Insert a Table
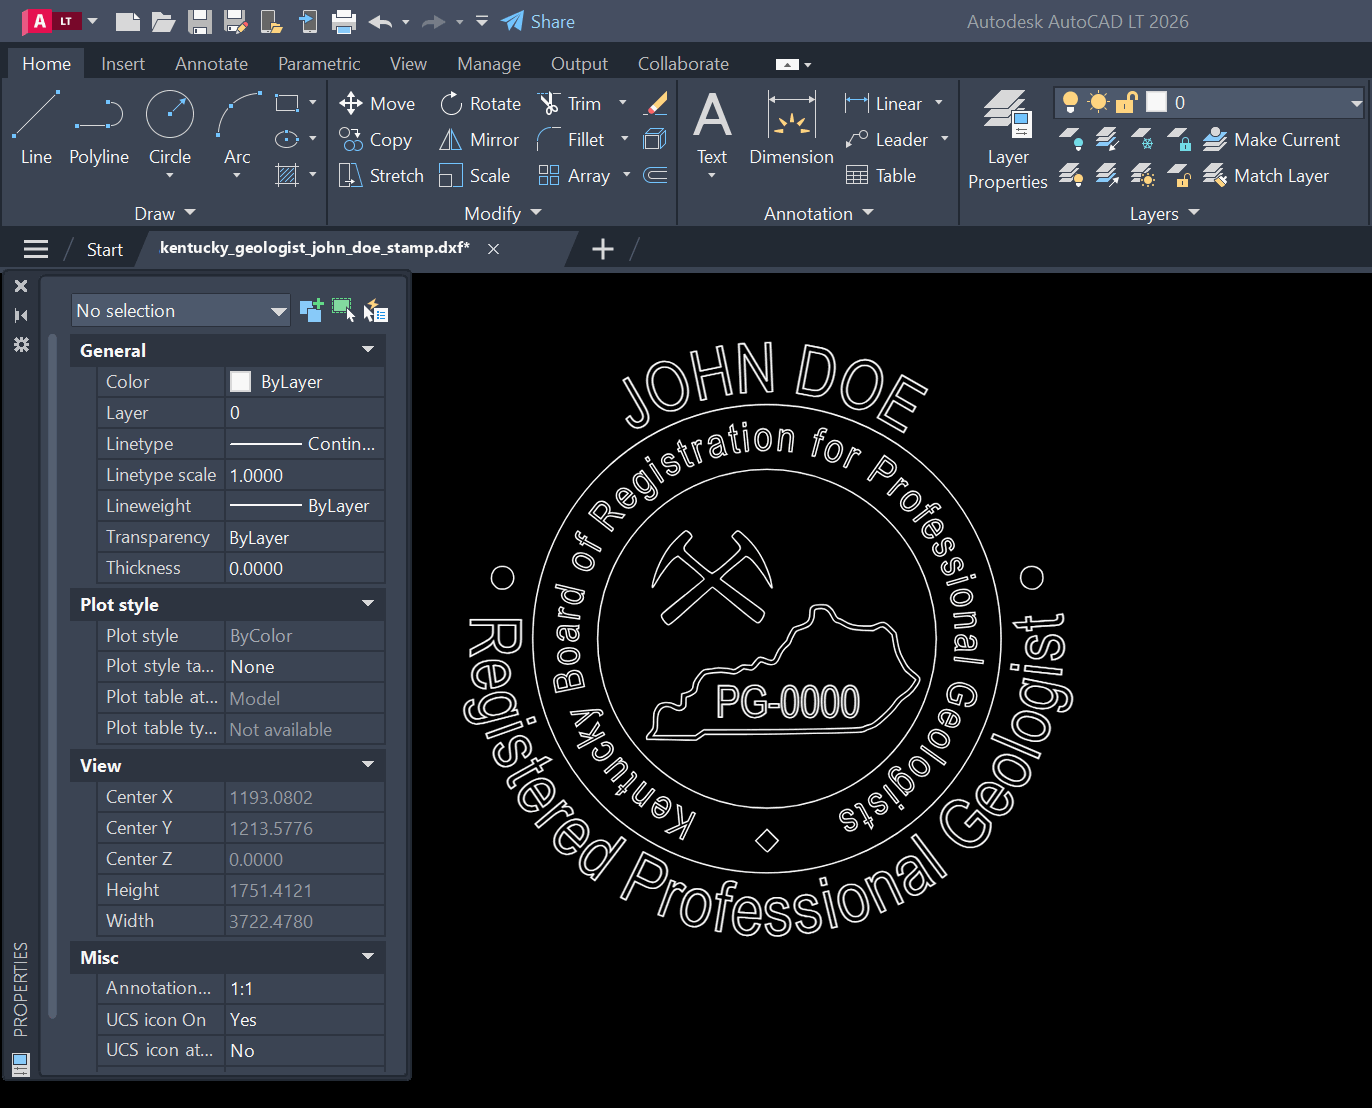The width and height of the screenshot is (1372, 1108). [x=881, y=175]
